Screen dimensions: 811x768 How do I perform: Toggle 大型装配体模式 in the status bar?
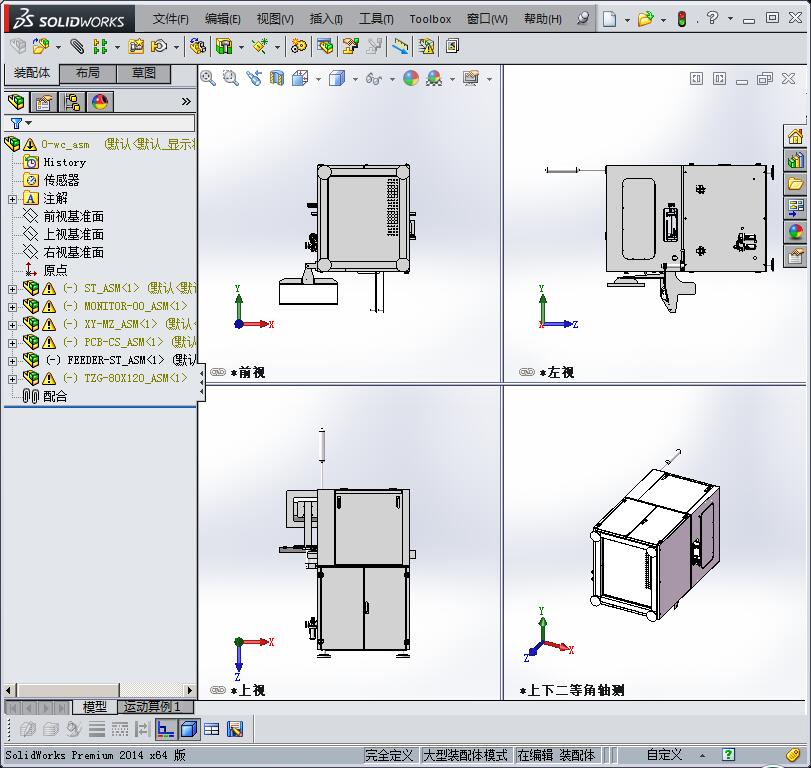click(x=465, y=755)
